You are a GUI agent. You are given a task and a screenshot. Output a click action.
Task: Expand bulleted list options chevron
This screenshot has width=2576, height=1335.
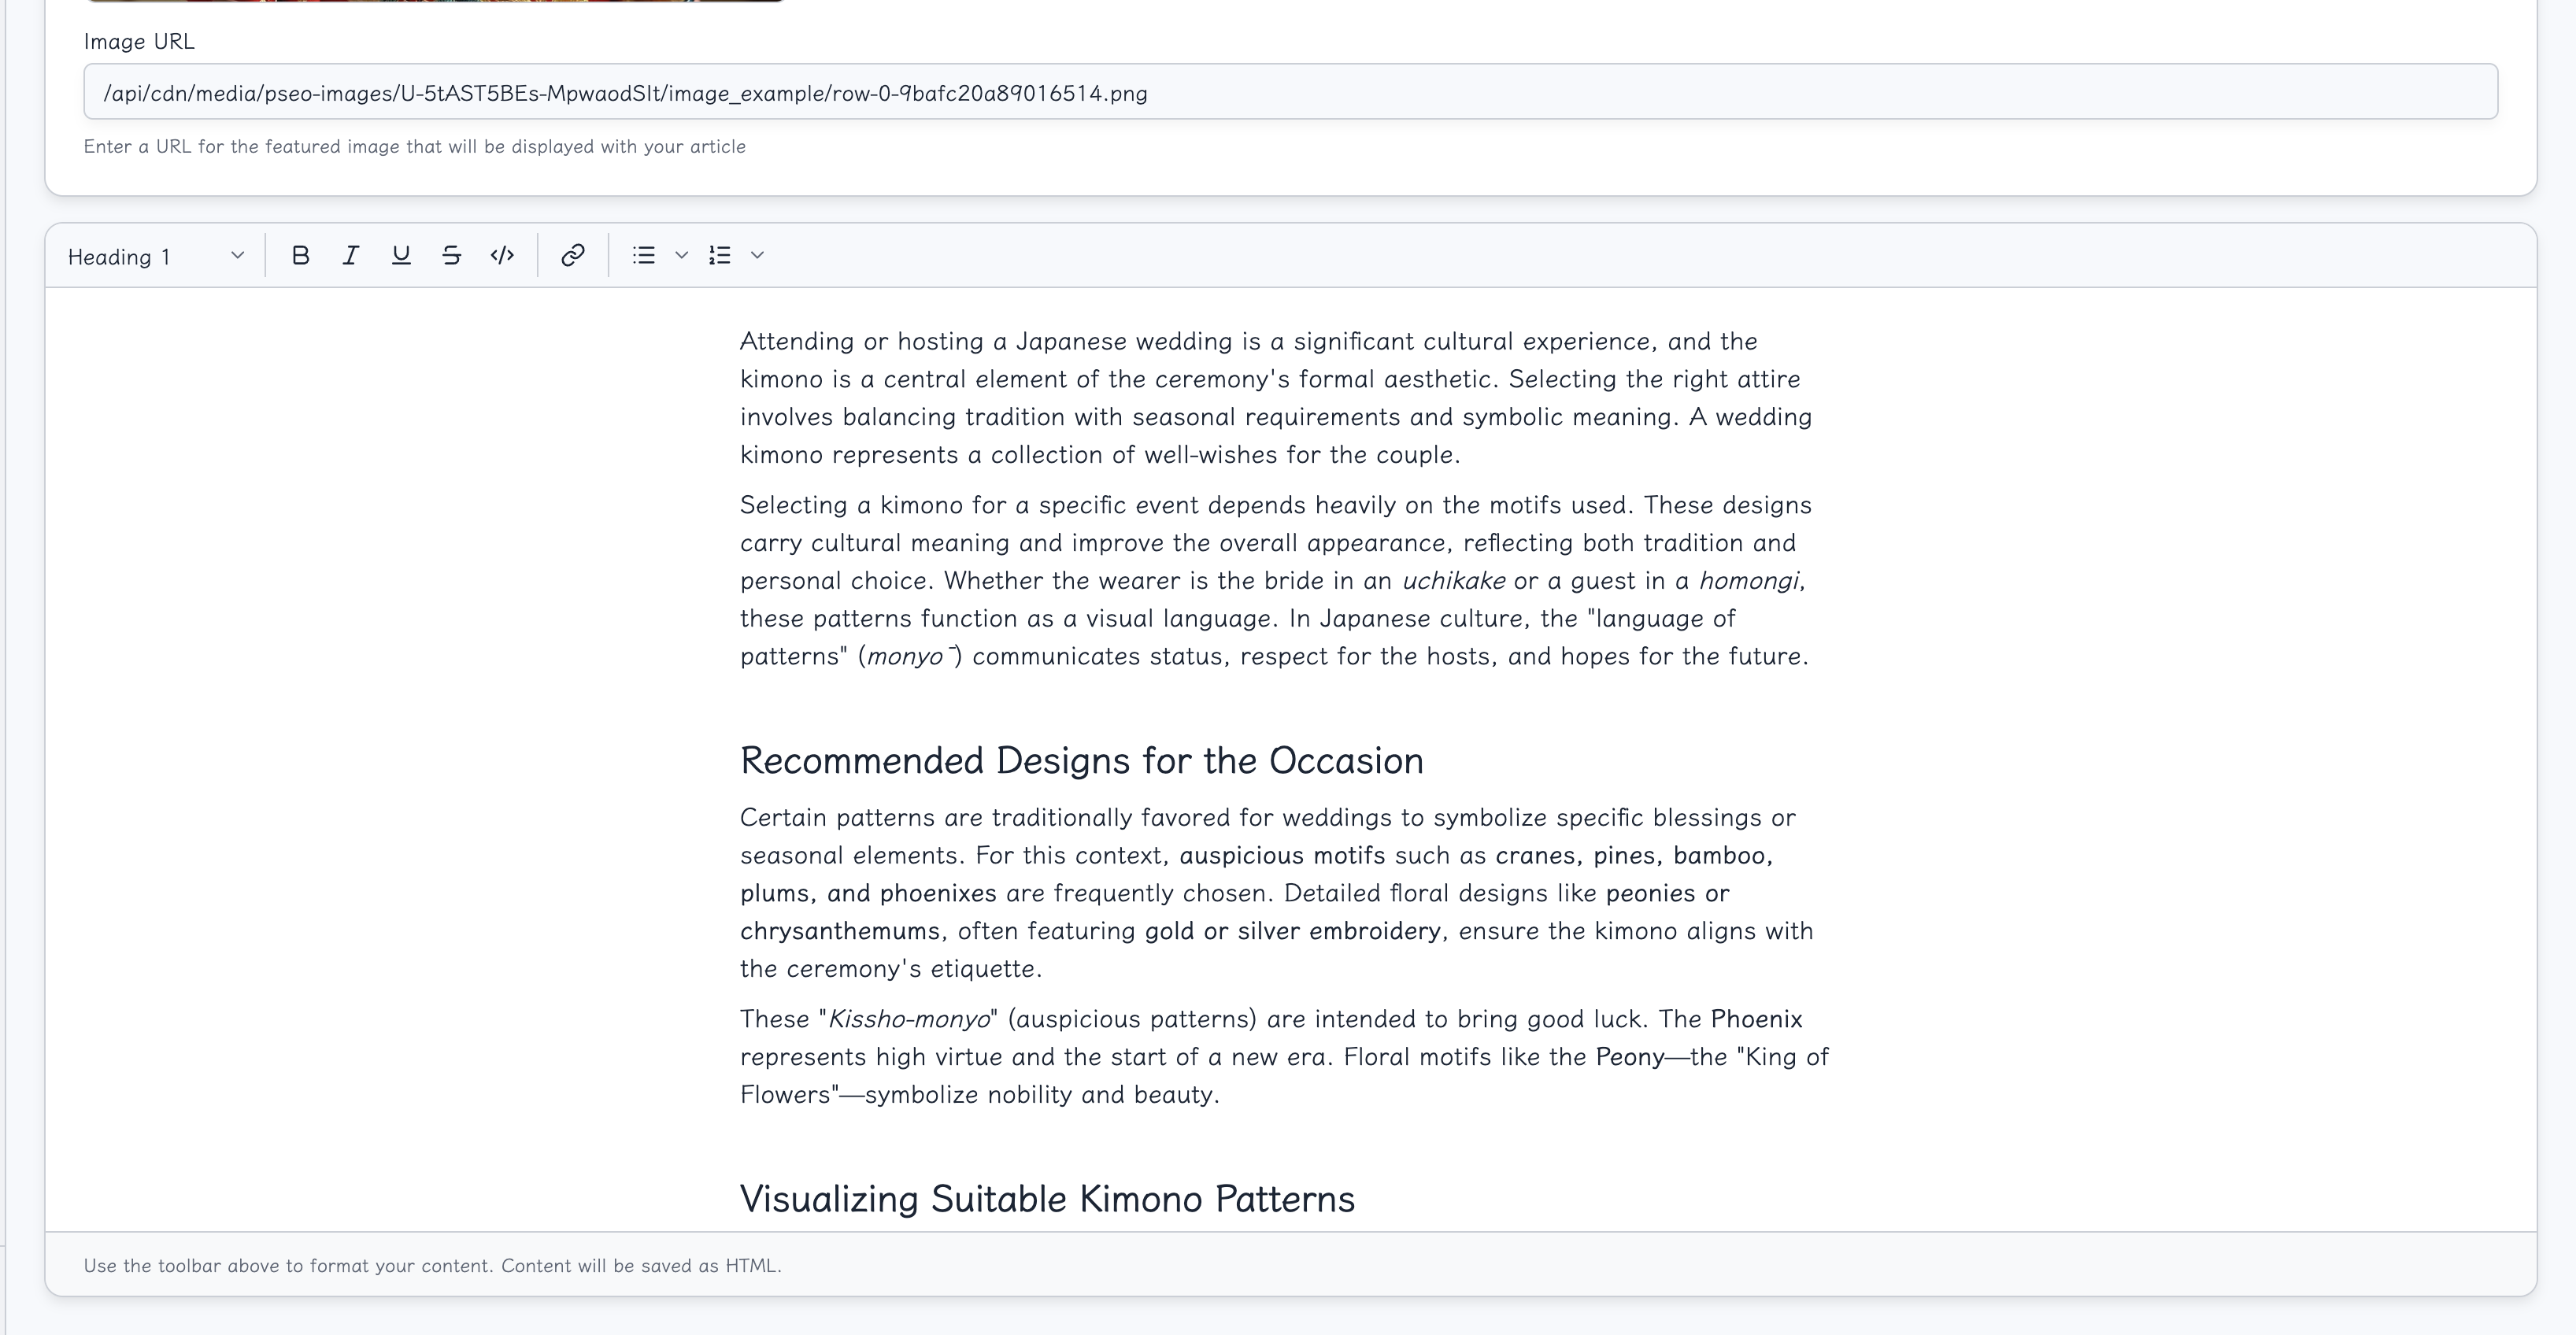coord(682,256)
